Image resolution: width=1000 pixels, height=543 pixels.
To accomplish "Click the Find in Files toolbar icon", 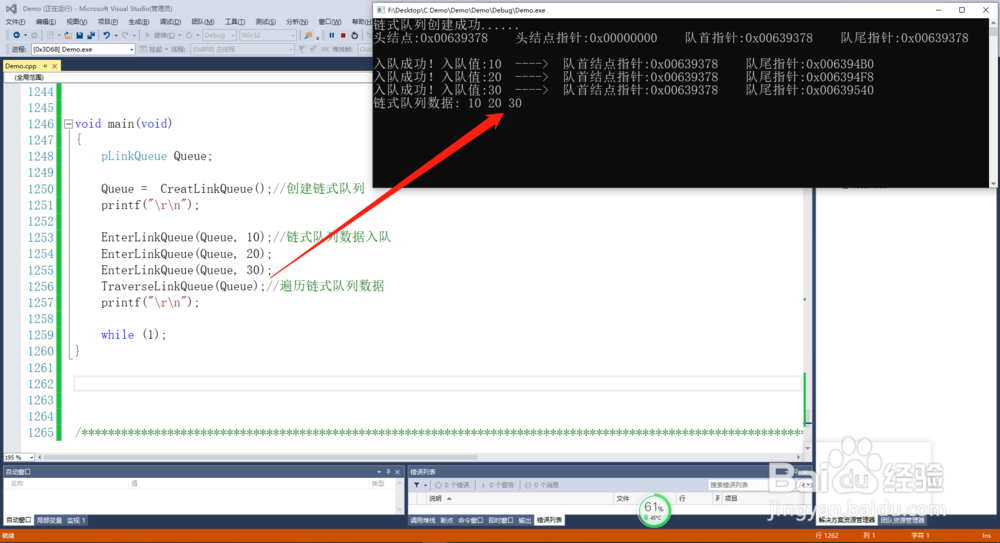I will (x=308, y=35).
